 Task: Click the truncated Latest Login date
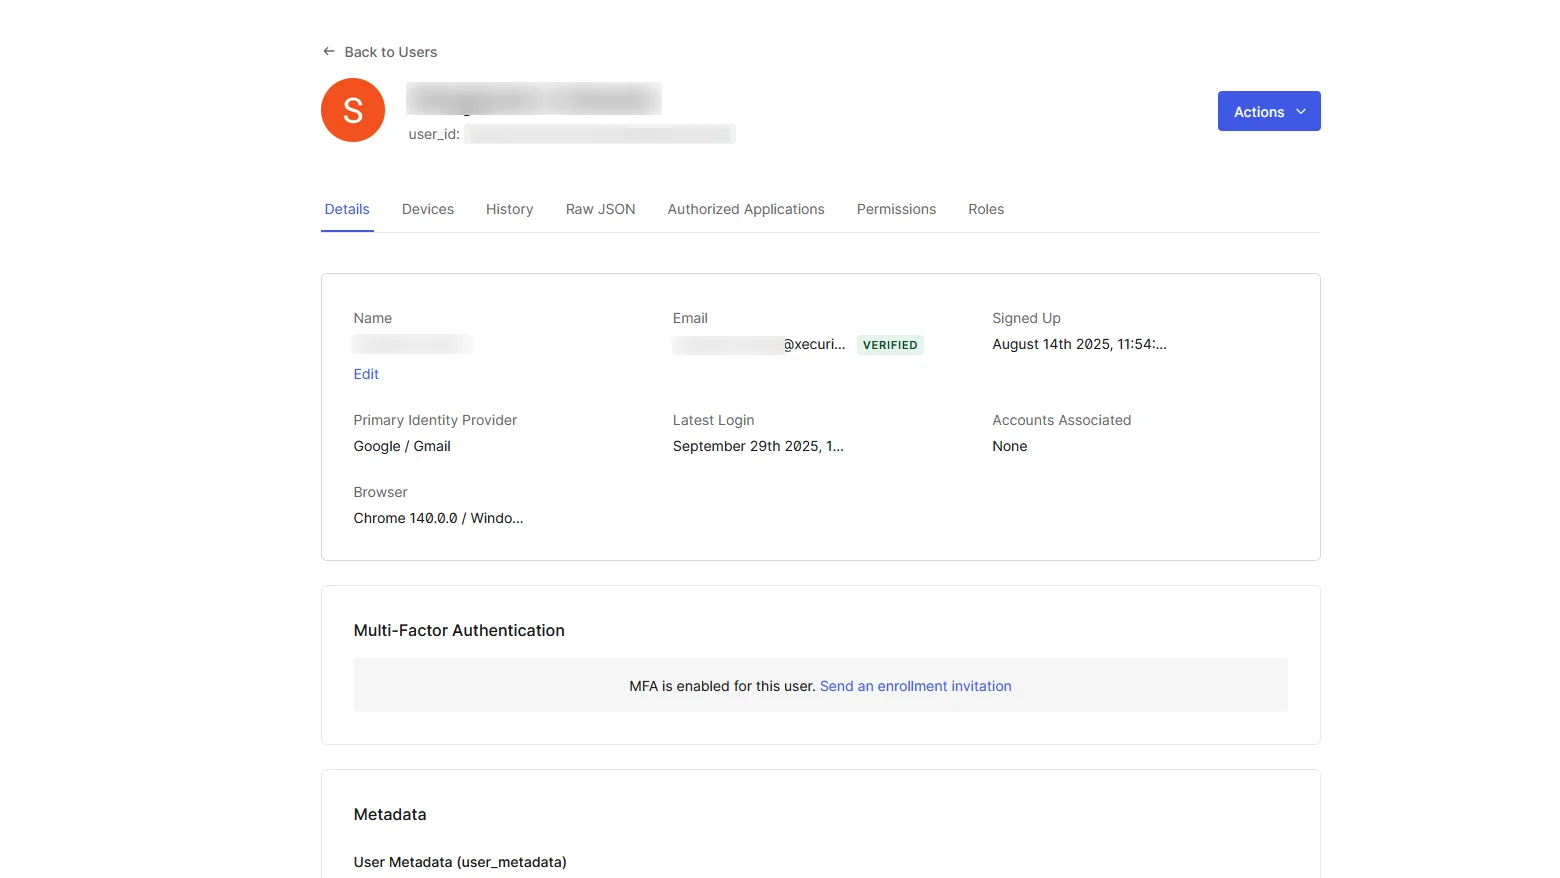(x=758, y=446)
